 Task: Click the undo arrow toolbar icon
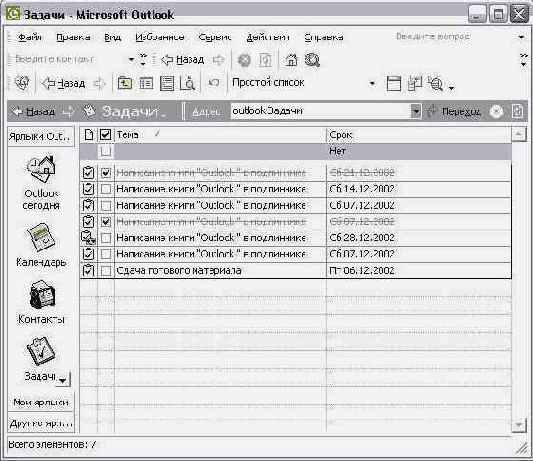[x=214, y=83]
